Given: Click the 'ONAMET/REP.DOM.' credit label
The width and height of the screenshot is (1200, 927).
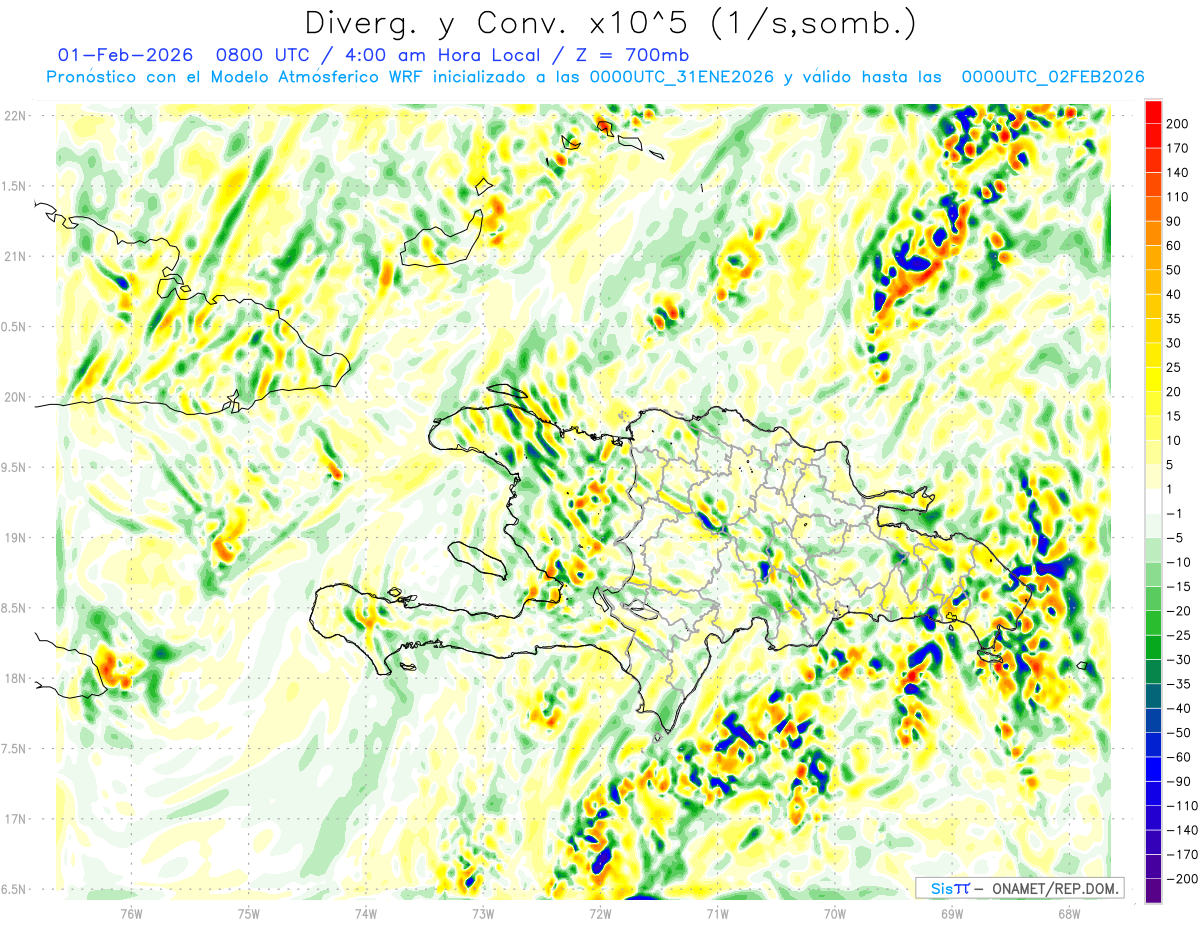Looking at the screenshot, I should (1054, 888).
